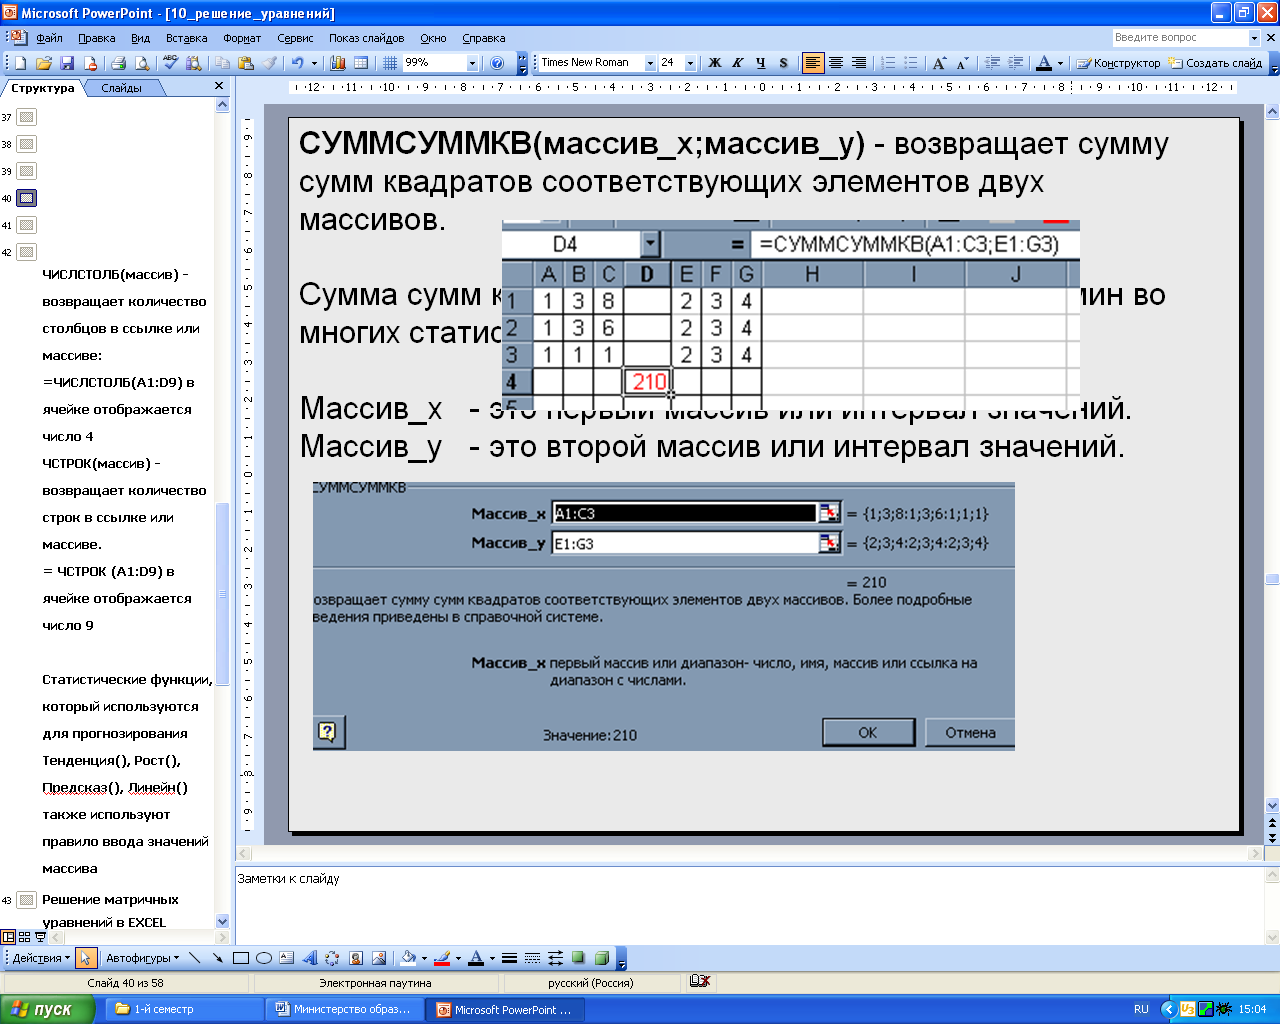Open the font size dropdown showing 24
The height and width of the screenshot is (1024, 1280).
click(690, 63)
